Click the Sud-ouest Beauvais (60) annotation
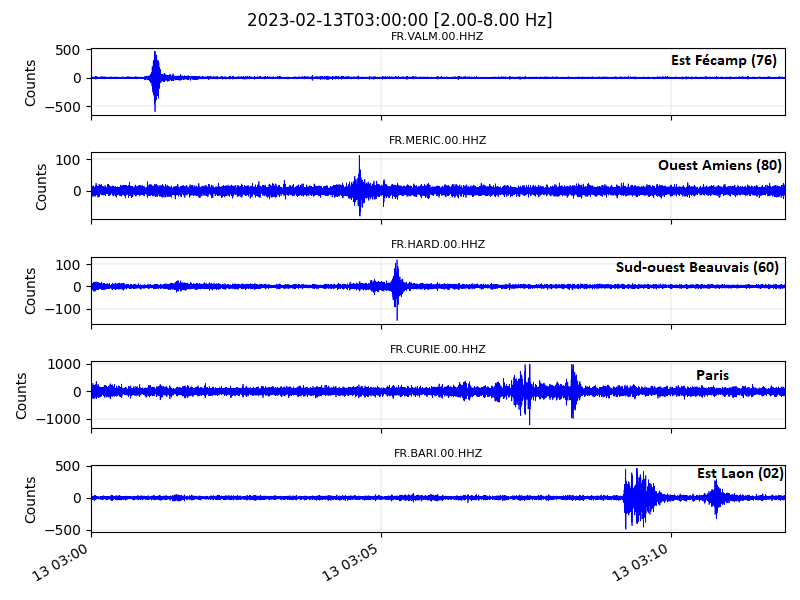 click(x=697, y=267)
